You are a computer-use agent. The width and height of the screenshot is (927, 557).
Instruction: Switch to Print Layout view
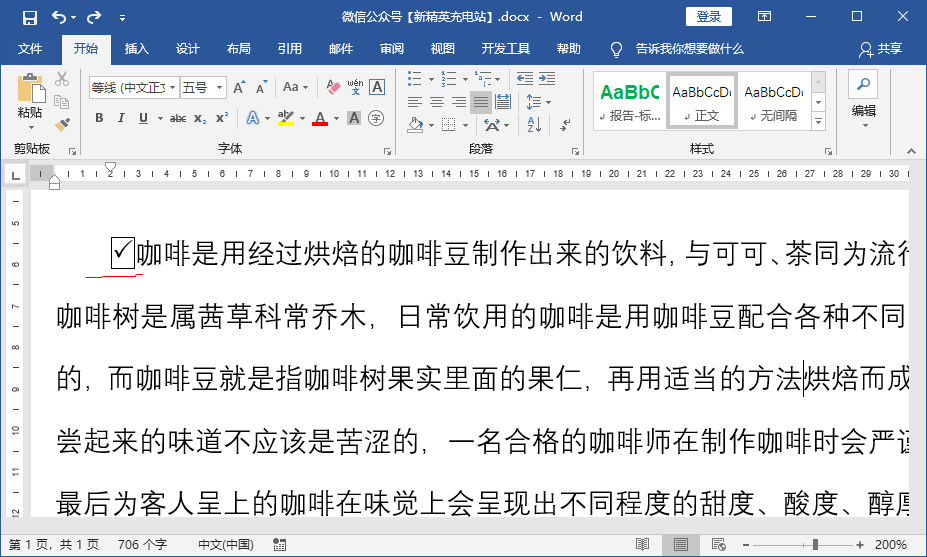pyautogui.click(x=680, y=545)
